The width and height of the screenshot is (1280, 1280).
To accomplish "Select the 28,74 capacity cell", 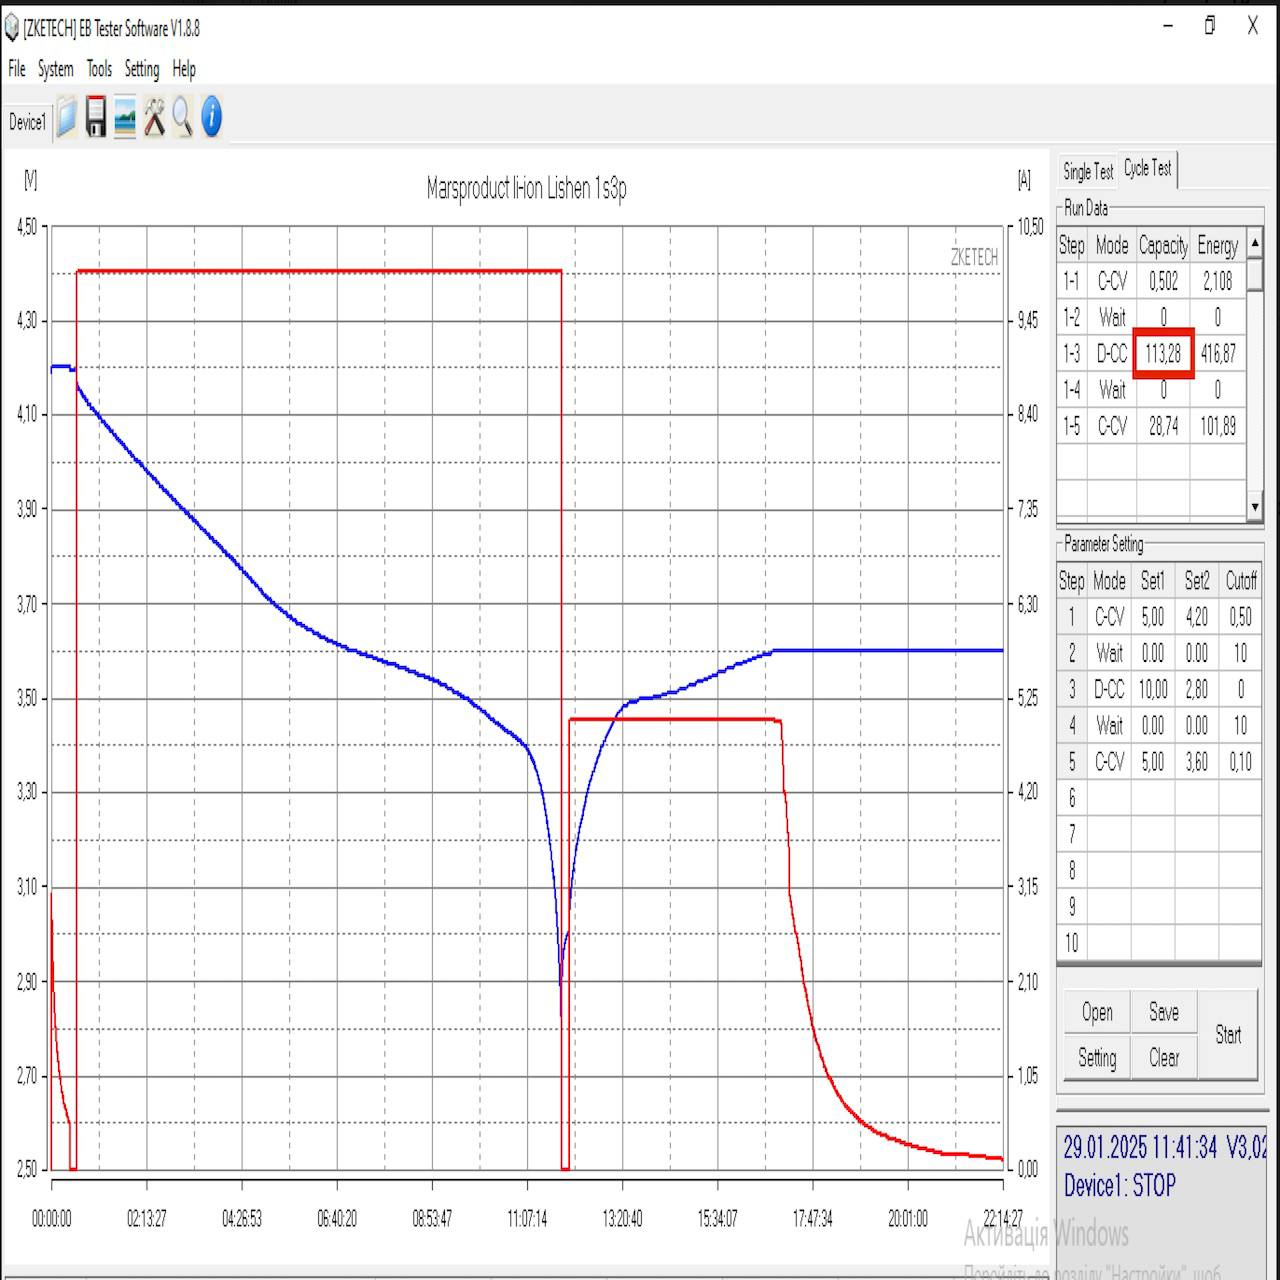I will [x=1163, y=427].
